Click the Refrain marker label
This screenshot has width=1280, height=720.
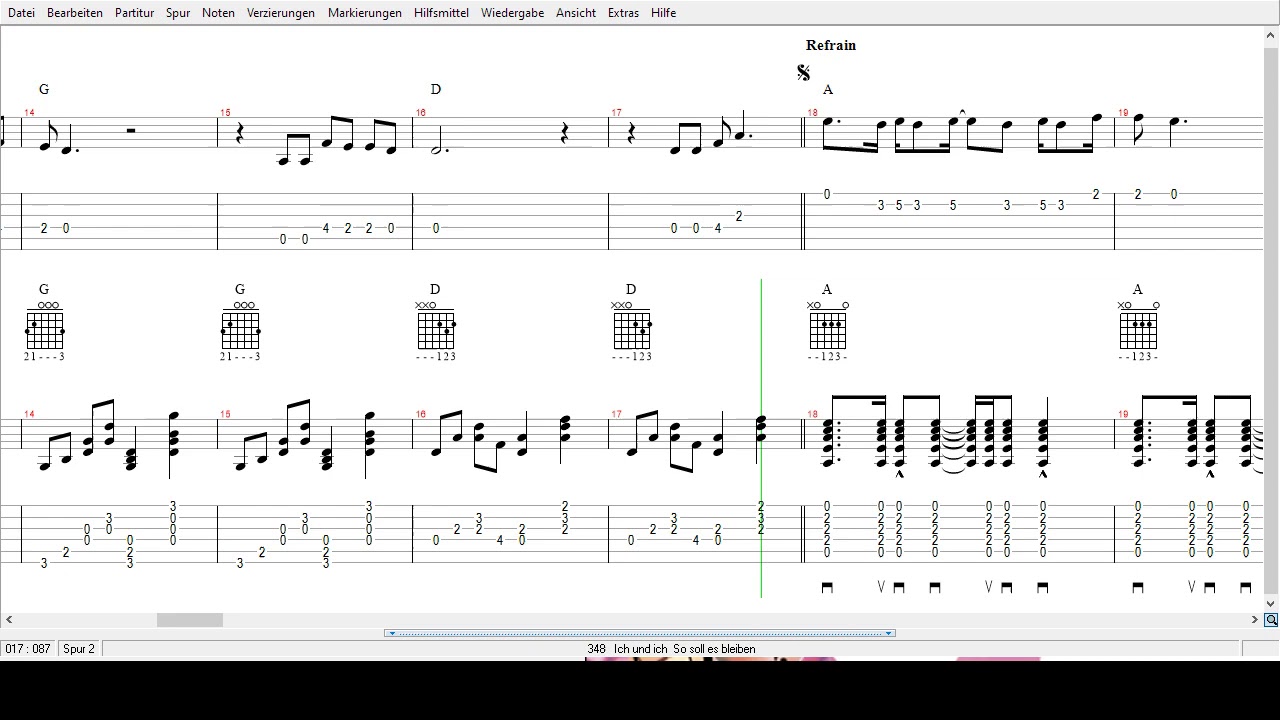(x=831, y=45)
